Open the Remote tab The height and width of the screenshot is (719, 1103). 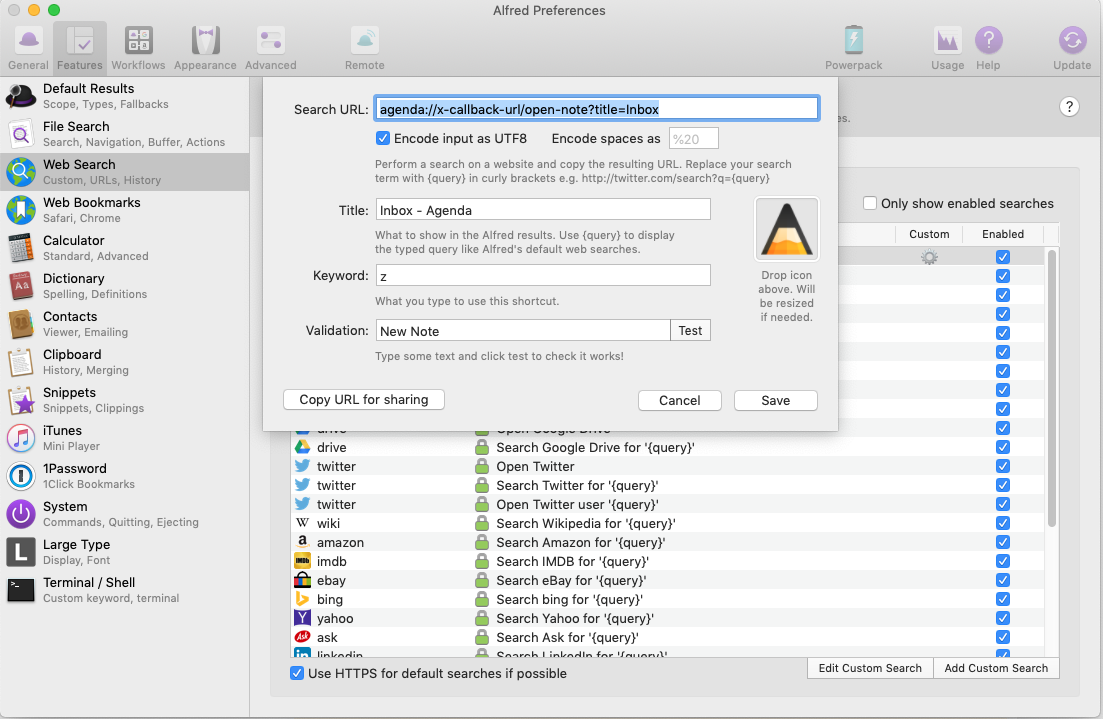(x=364, y=48)
